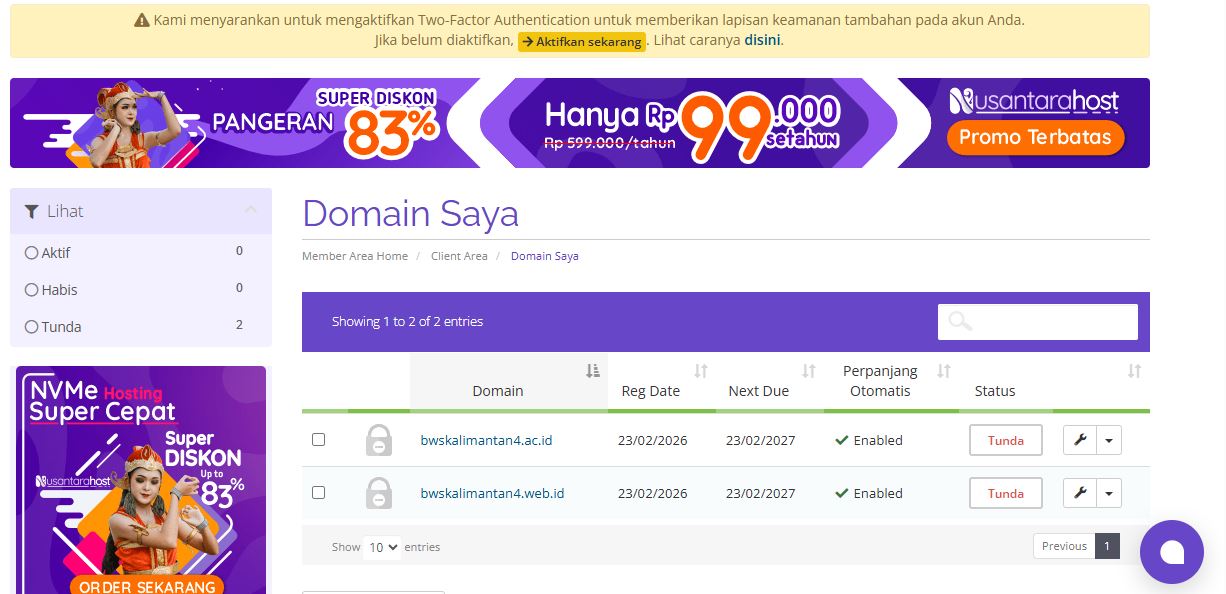Go to Client Area breadcrumb
This screenshot has height=594, width=1226.
pyautogui.click(x=459, y=256)
